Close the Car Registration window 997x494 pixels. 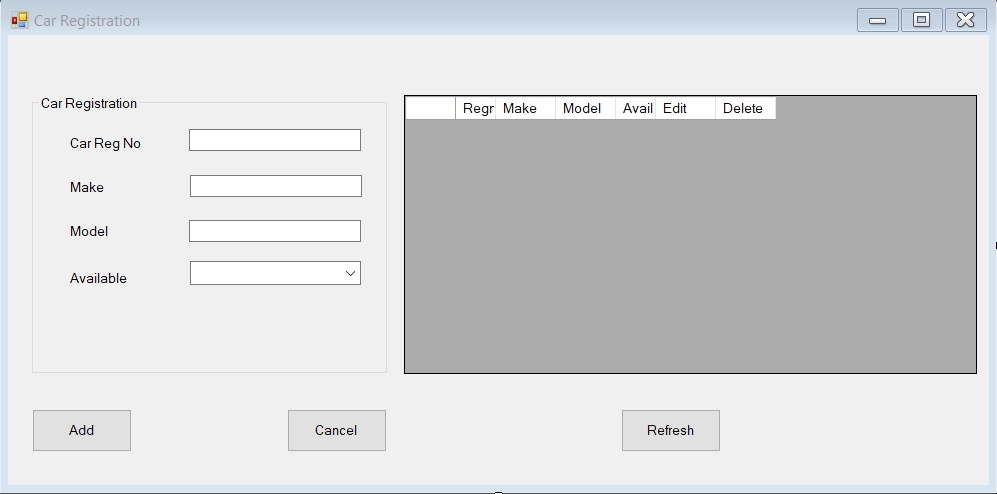click(965, 20)
